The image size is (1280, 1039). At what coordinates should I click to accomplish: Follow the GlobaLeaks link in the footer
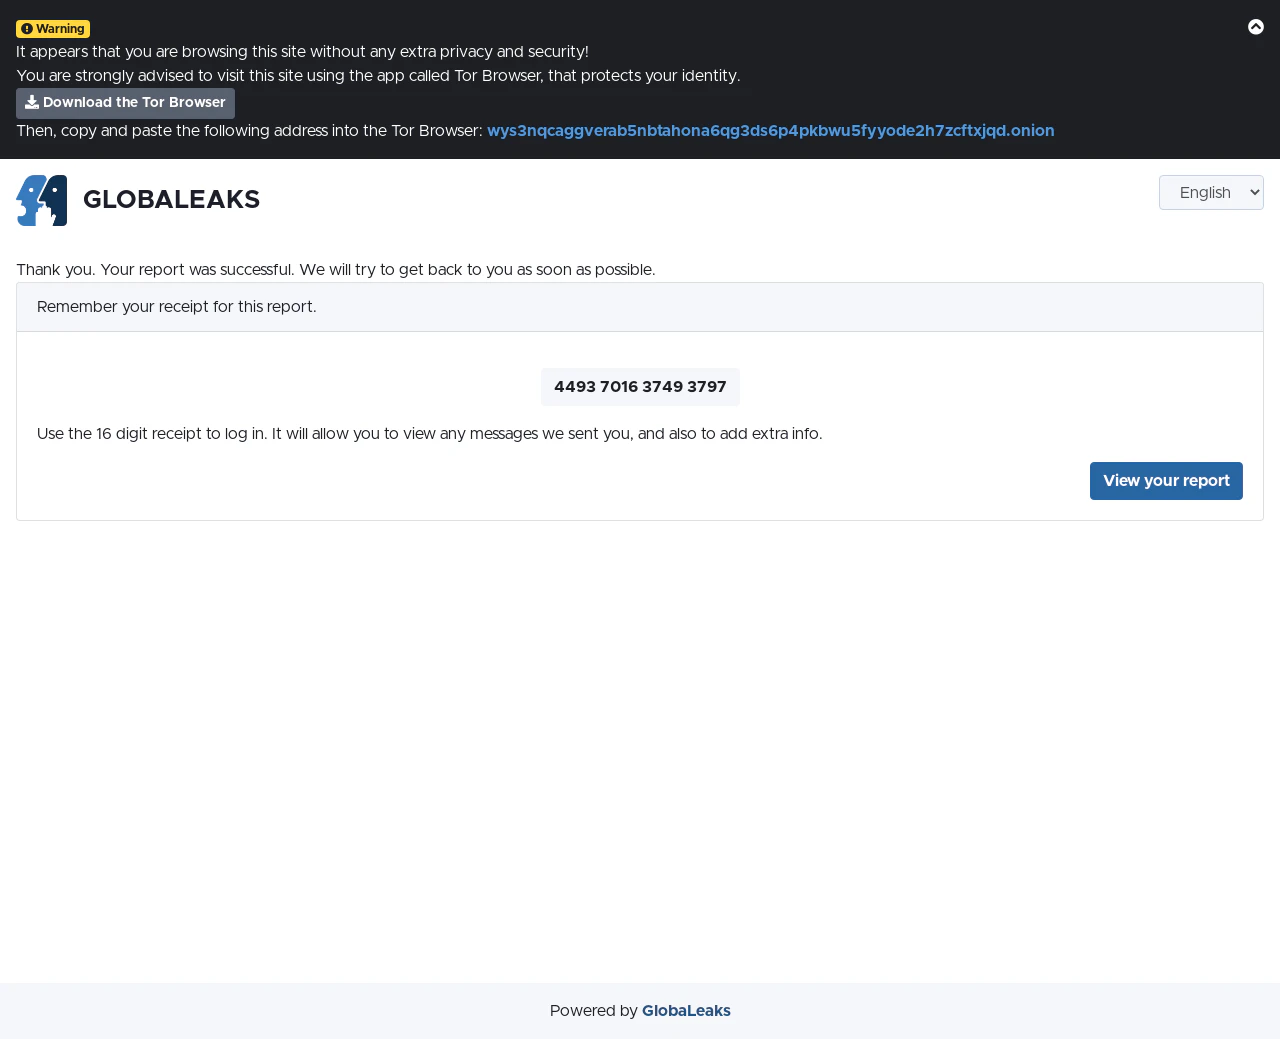click(686, 1011)
